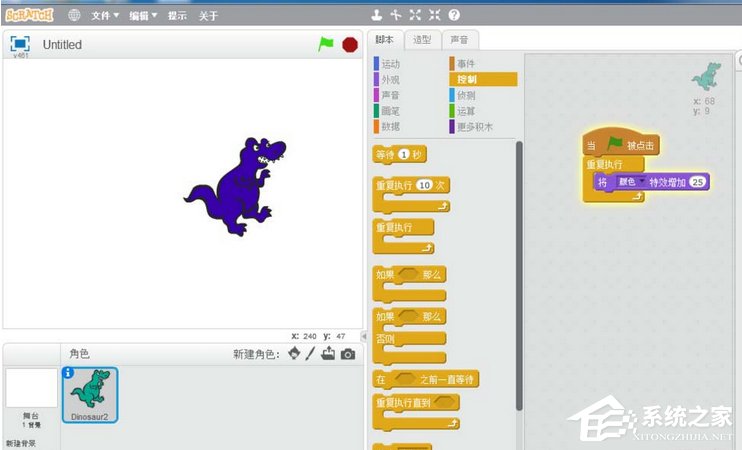Click the palette 重复执行 forever block

coord(403,236)
